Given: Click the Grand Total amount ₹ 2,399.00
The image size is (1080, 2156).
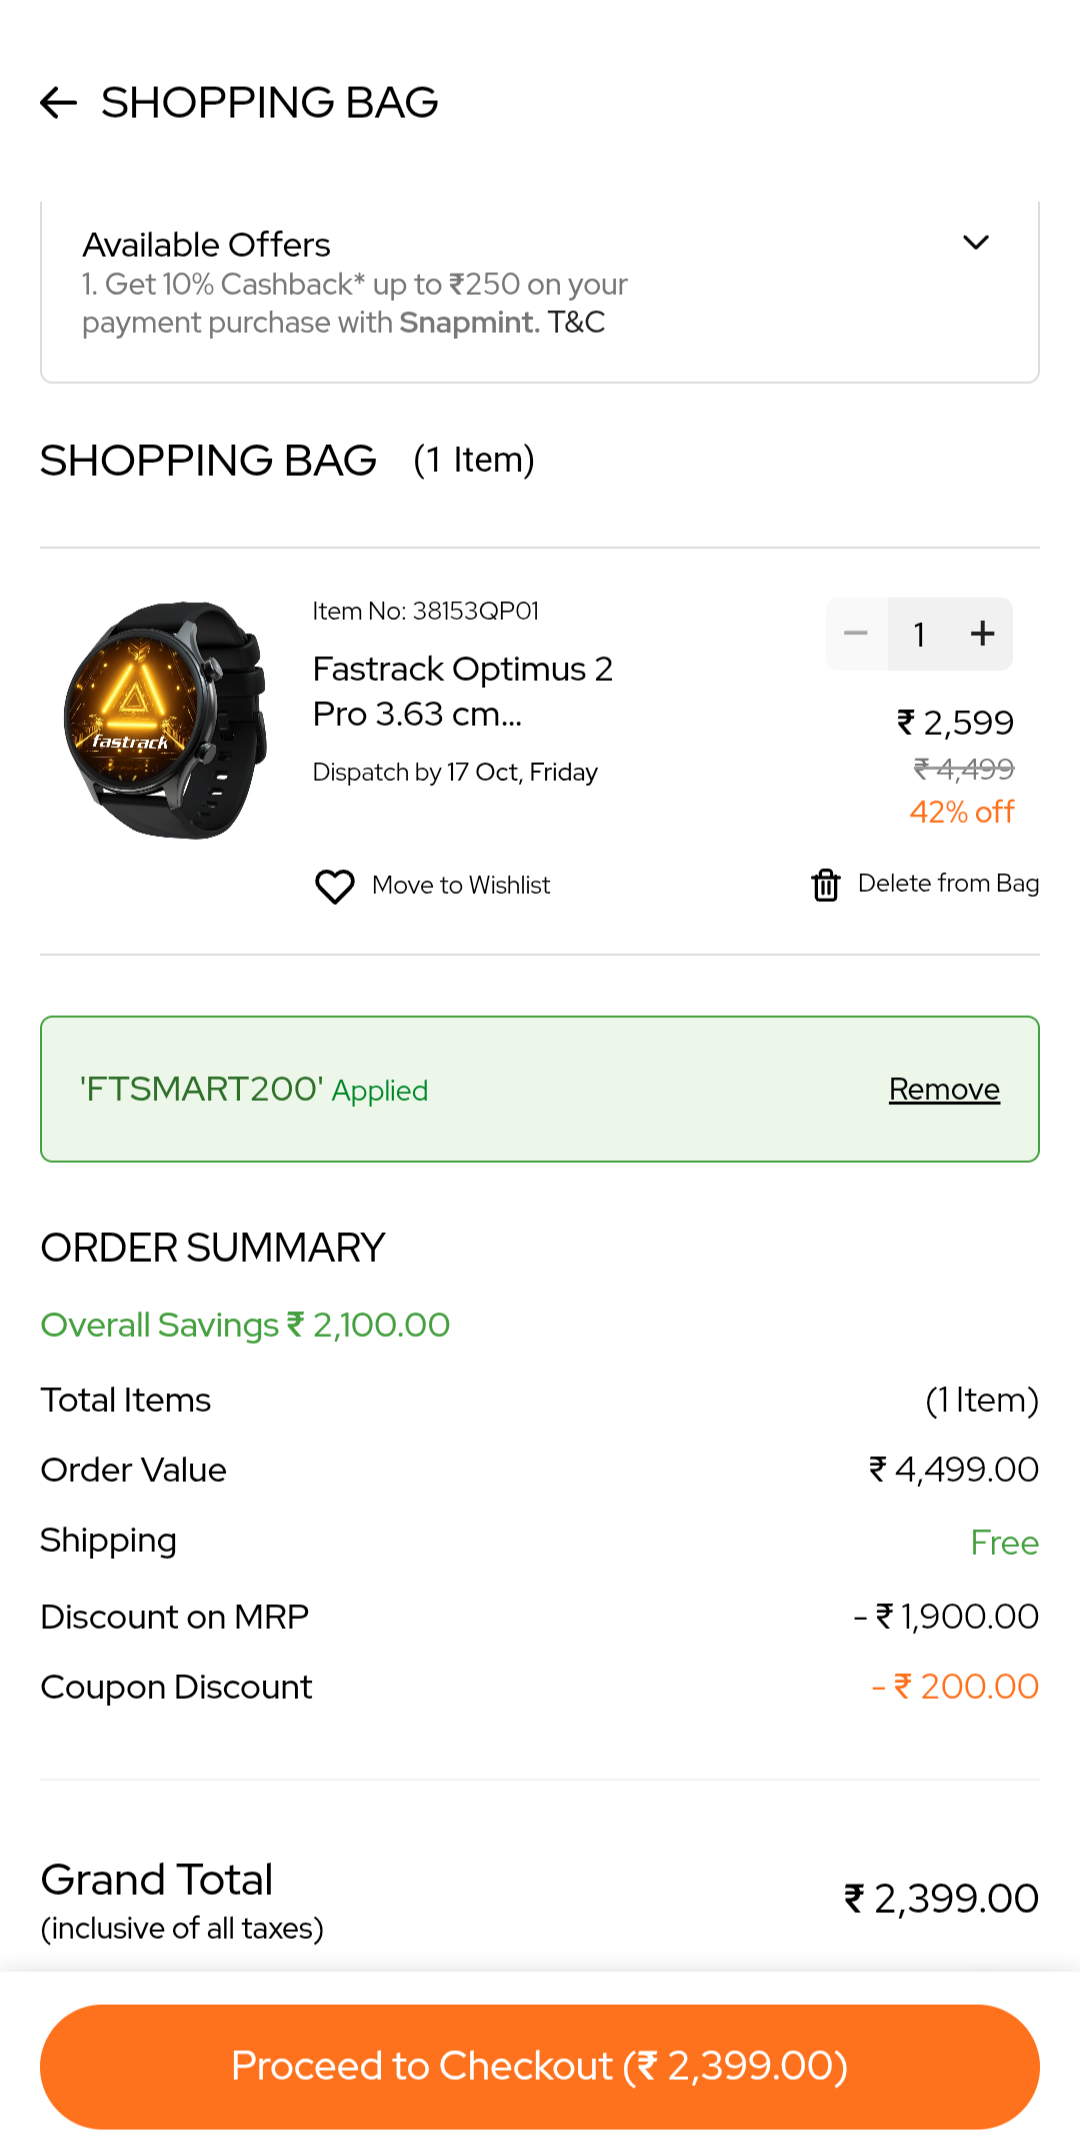Looking at the screenshot, I should tap(941, 1899).
